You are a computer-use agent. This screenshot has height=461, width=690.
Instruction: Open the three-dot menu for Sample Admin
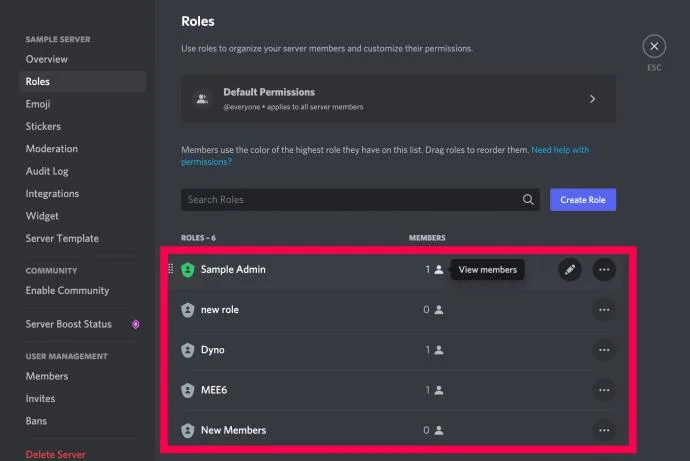pyautogui.click(x=604, y=269)
